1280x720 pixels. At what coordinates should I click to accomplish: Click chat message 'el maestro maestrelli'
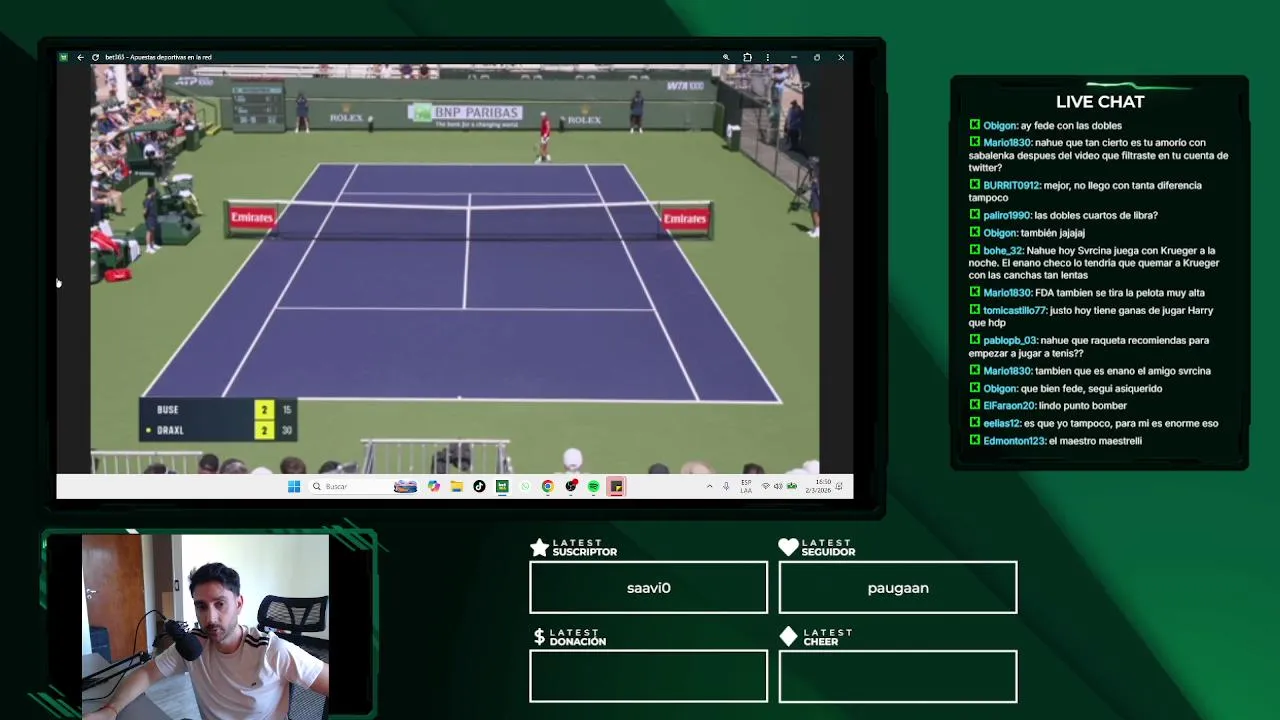[x=1095, y=441]
